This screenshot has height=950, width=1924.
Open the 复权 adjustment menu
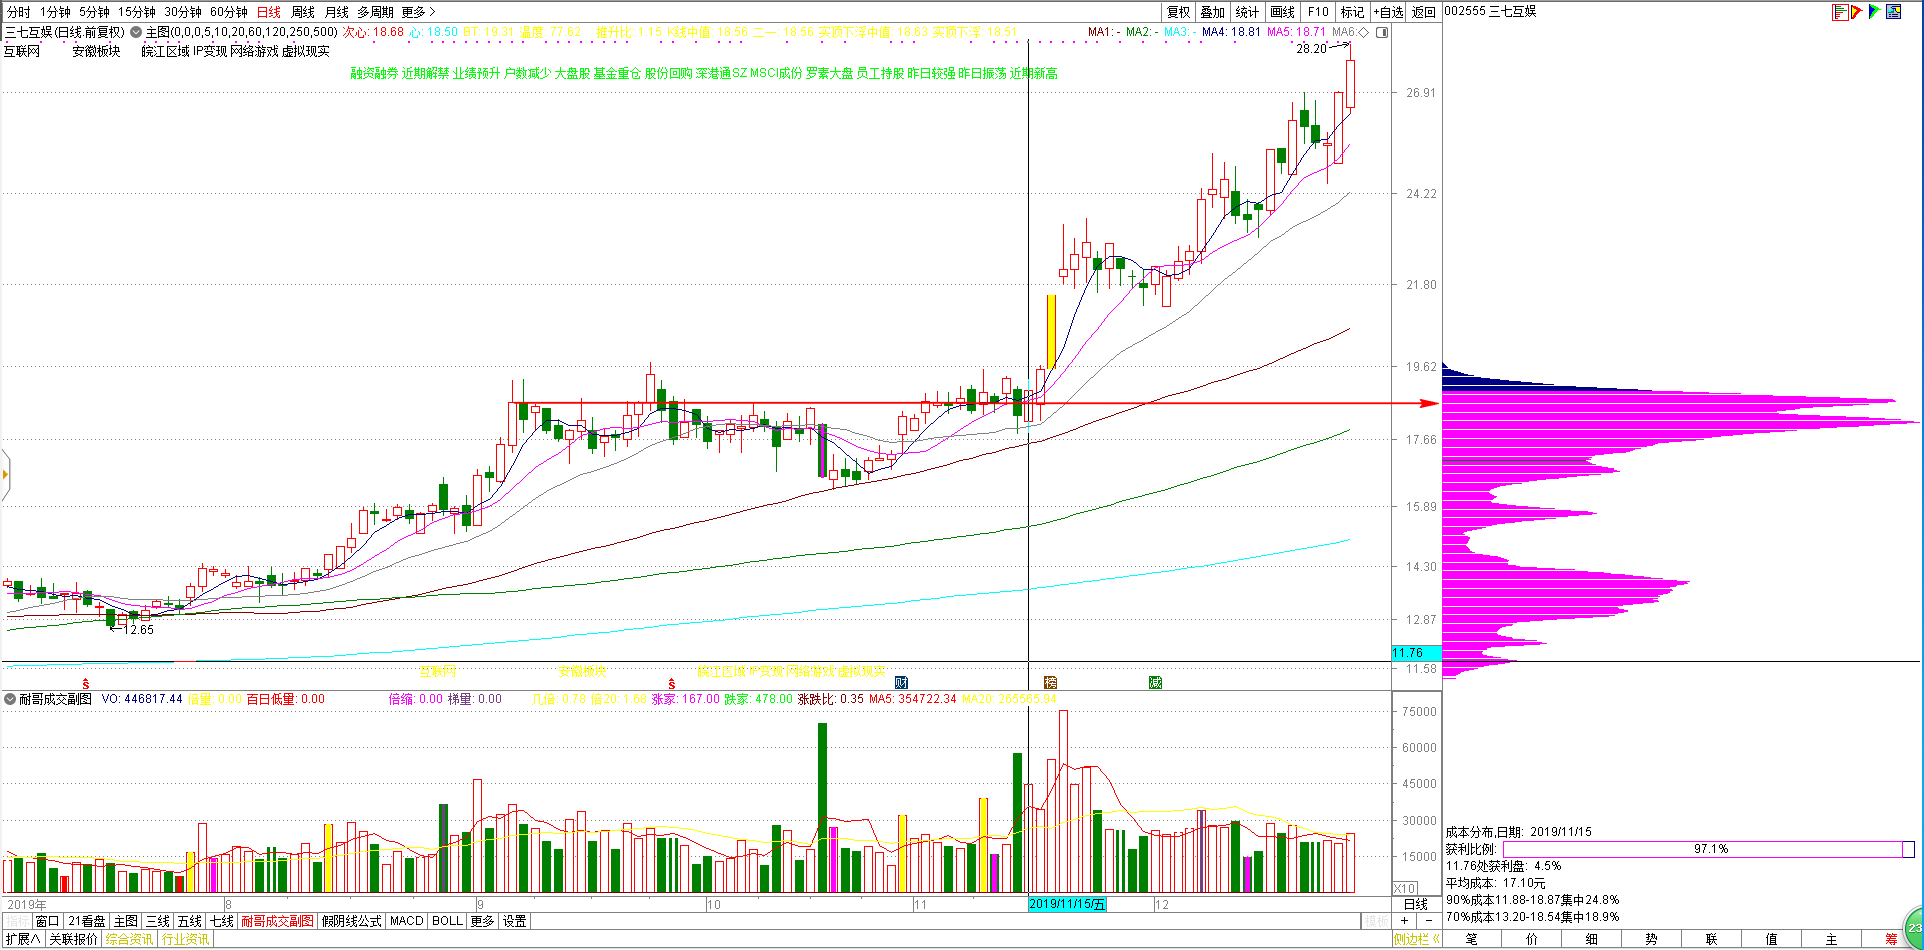click(x=1179, y=12)
